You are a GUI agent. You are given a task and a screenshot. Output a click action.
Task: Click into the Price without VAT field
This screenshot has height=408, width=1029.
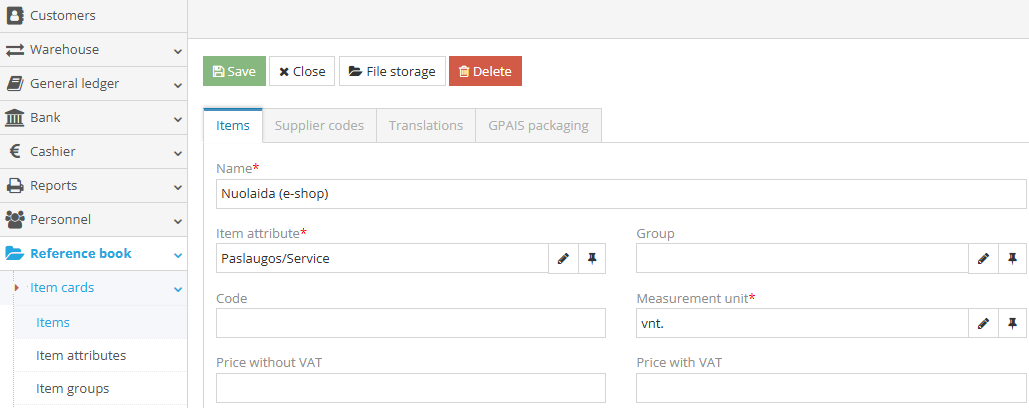coord(411,388)
